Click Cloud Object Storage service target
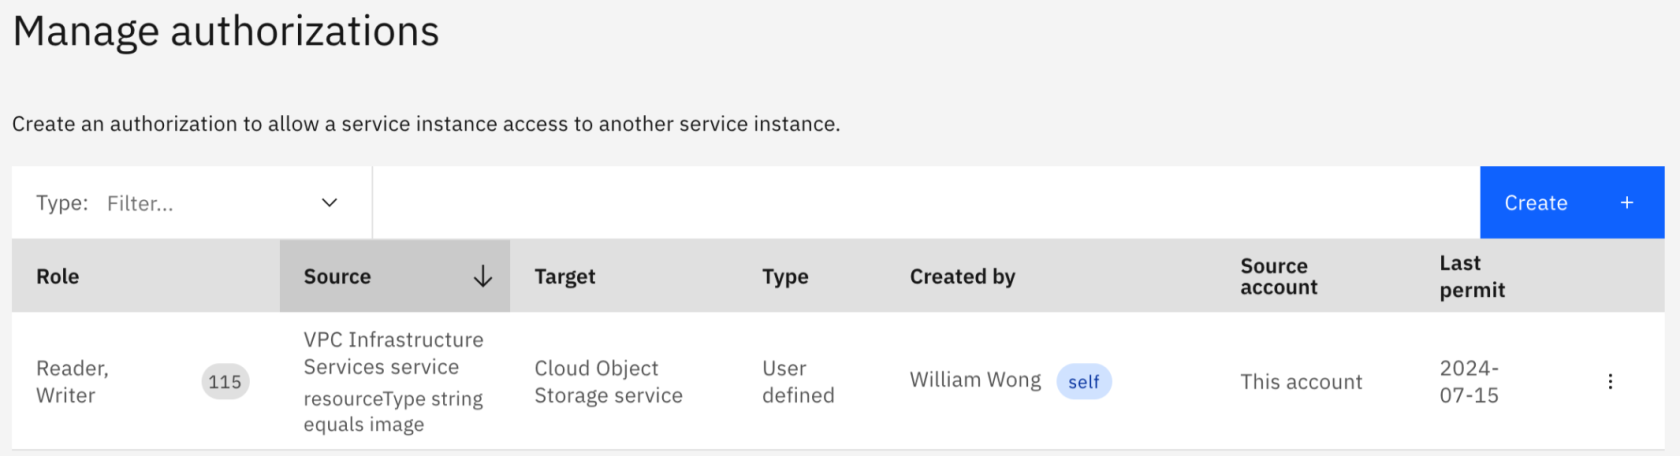1680x456 pixels. coord(608,382)
